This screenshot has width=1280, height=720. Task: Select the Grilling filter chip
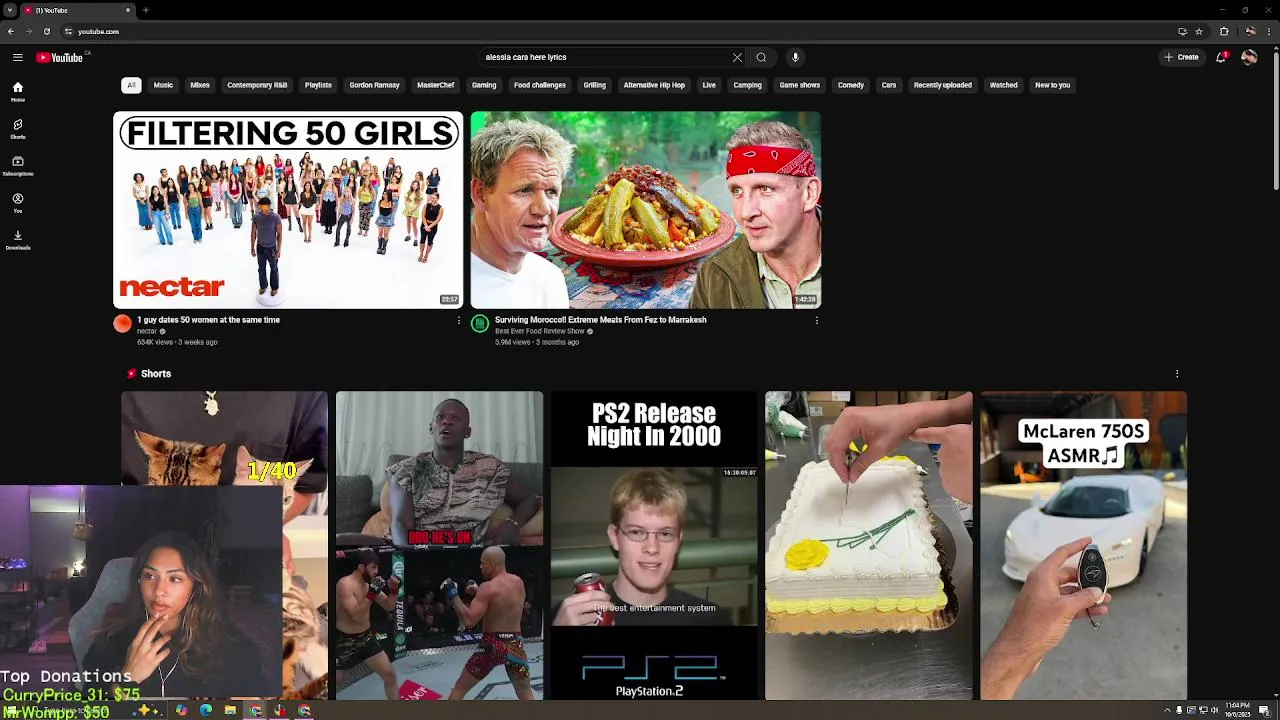594,85
